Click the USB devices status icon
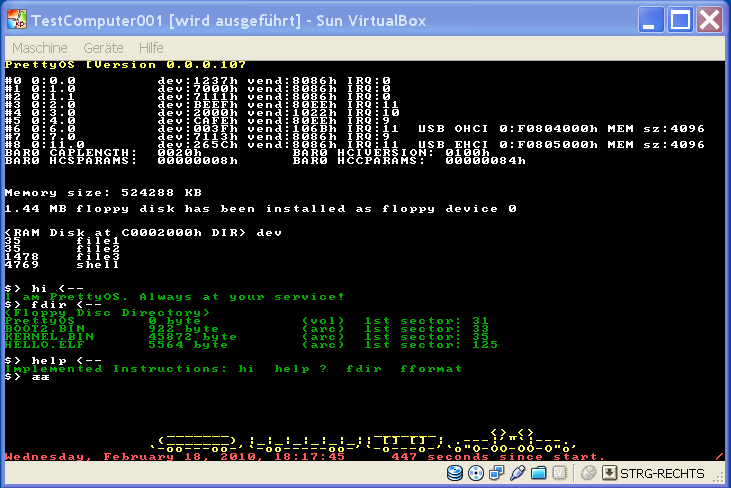 517,473
